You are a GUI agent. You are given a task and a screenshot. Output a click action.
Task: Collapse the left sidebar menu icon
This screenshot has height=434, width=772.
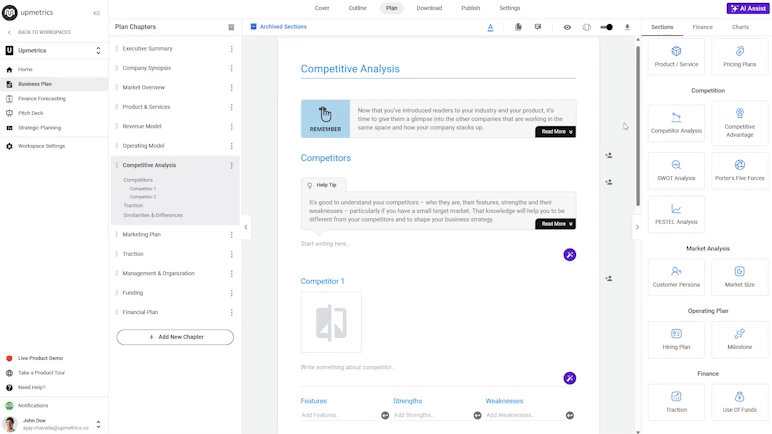pyautogui.click(x=96, y=13)
